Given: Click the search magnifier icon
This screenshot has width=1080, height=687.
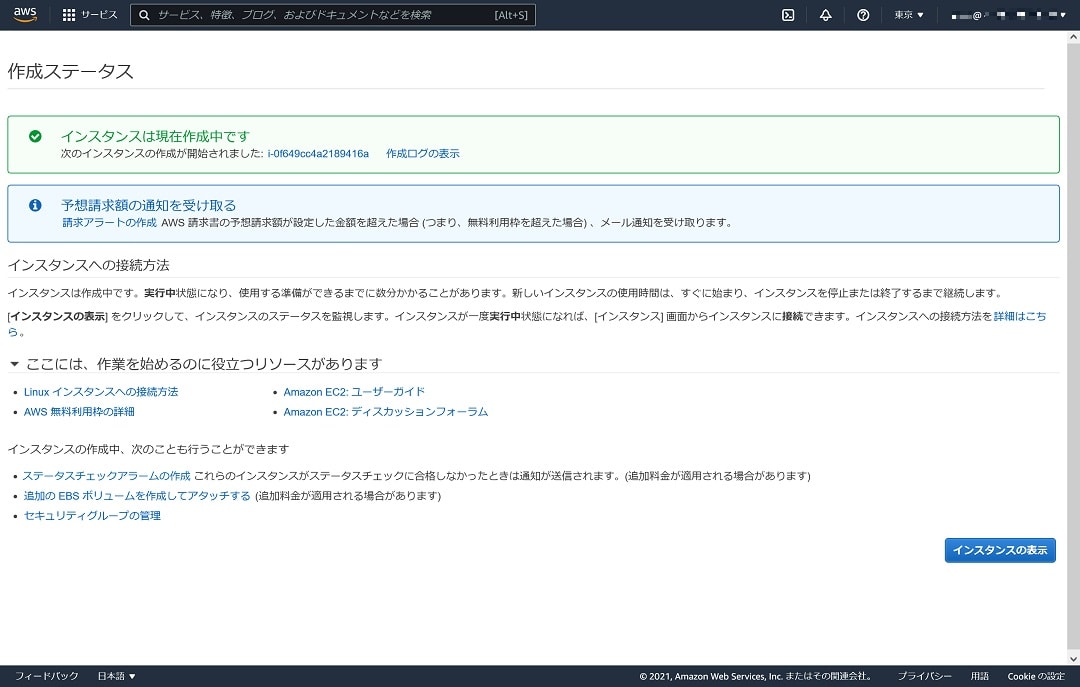Looking at the screenshot, I should tap(144, 15).
